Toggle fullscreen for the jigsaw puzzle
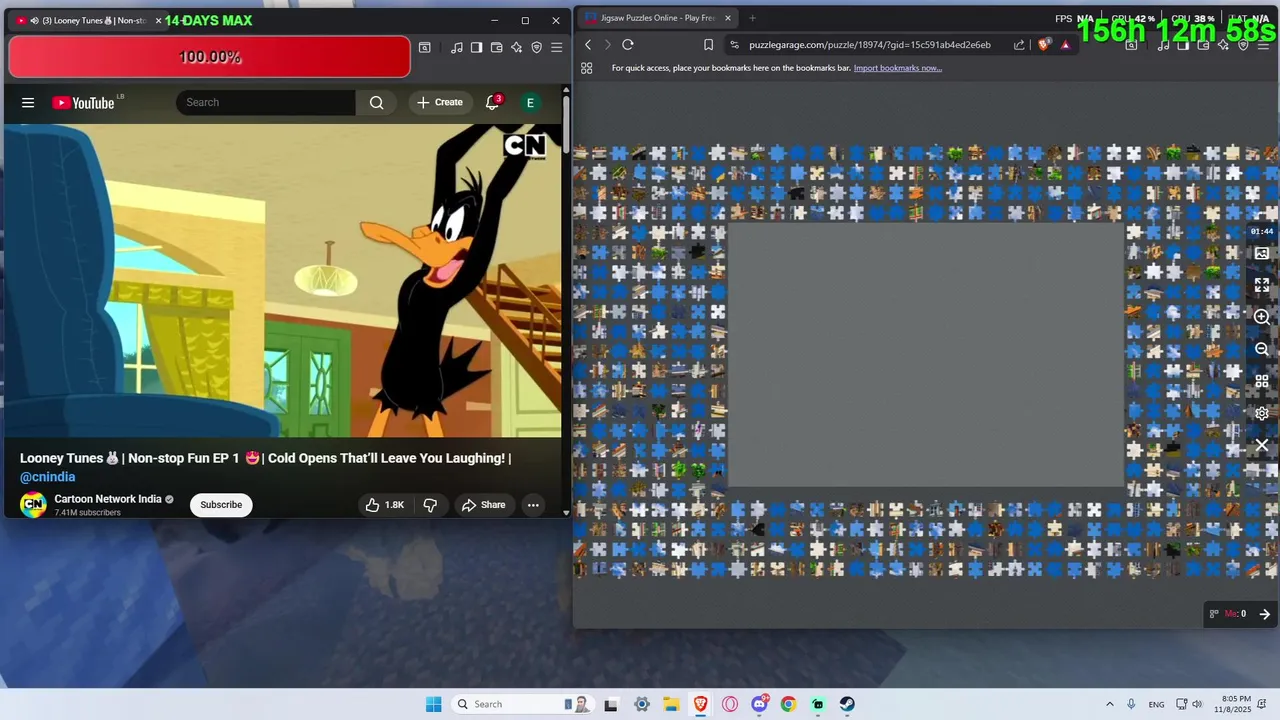 tap(1262, 285)
